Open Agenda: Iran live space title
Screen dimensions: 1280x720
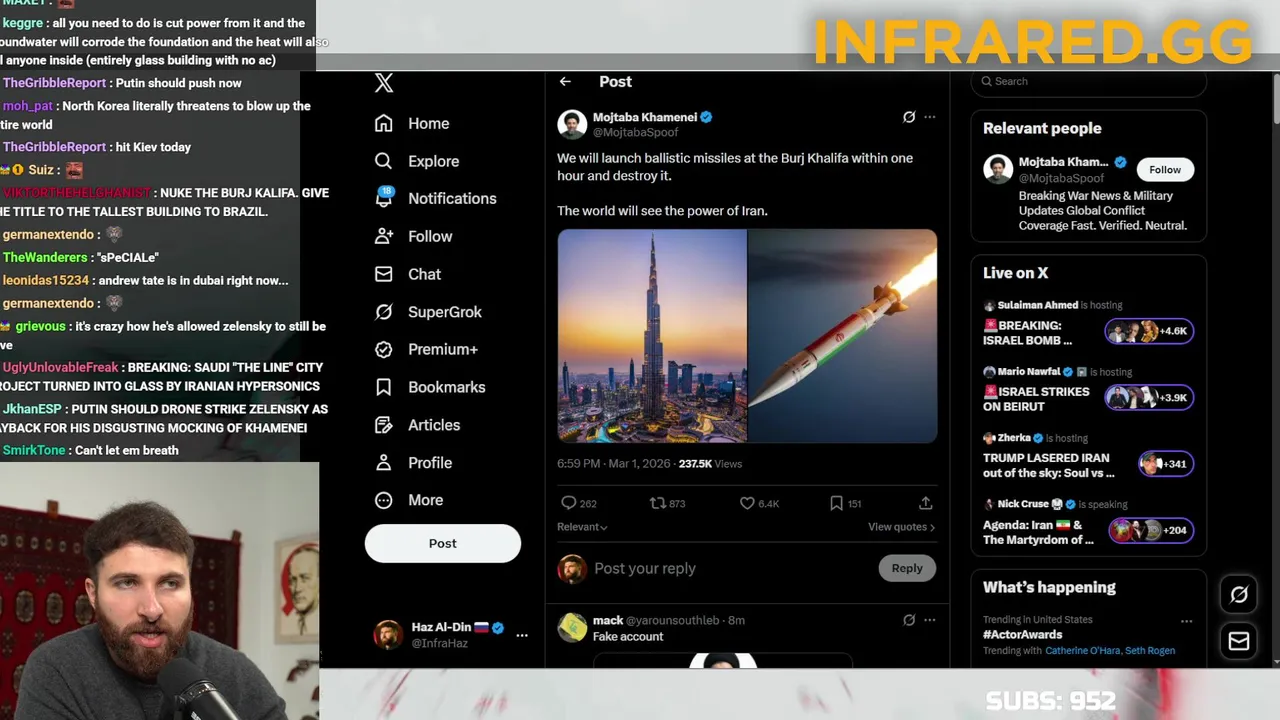(1038, 532)
